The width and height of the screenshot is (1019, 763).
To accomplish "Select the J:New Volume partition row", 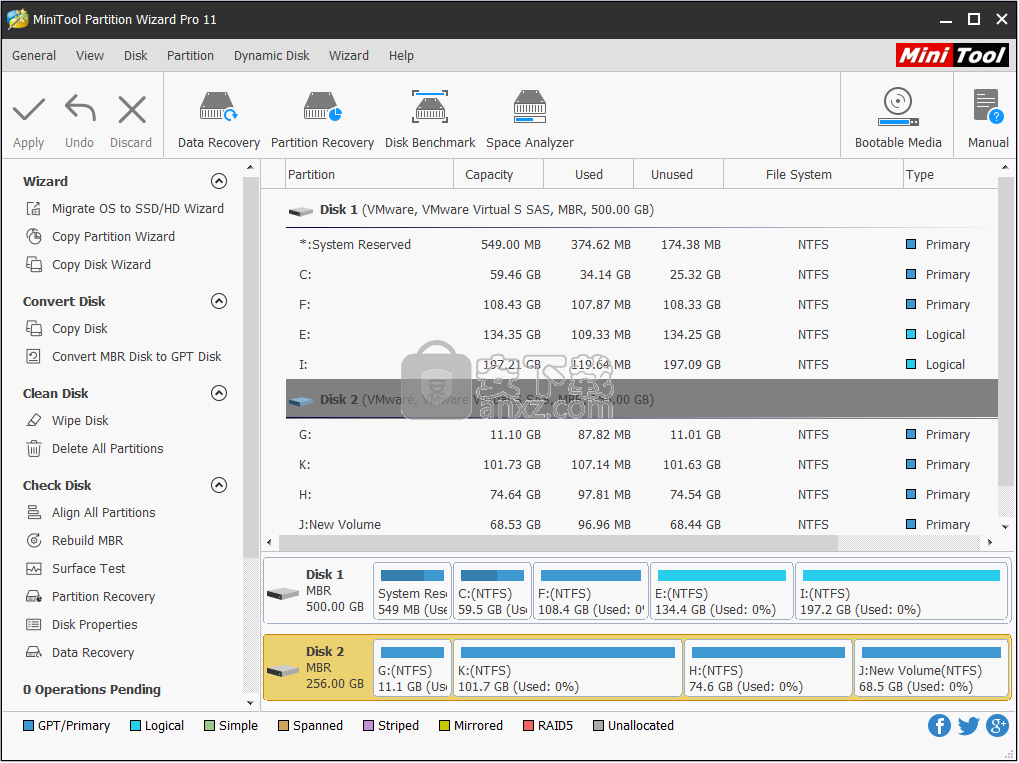I will click(x=641, y=524).
